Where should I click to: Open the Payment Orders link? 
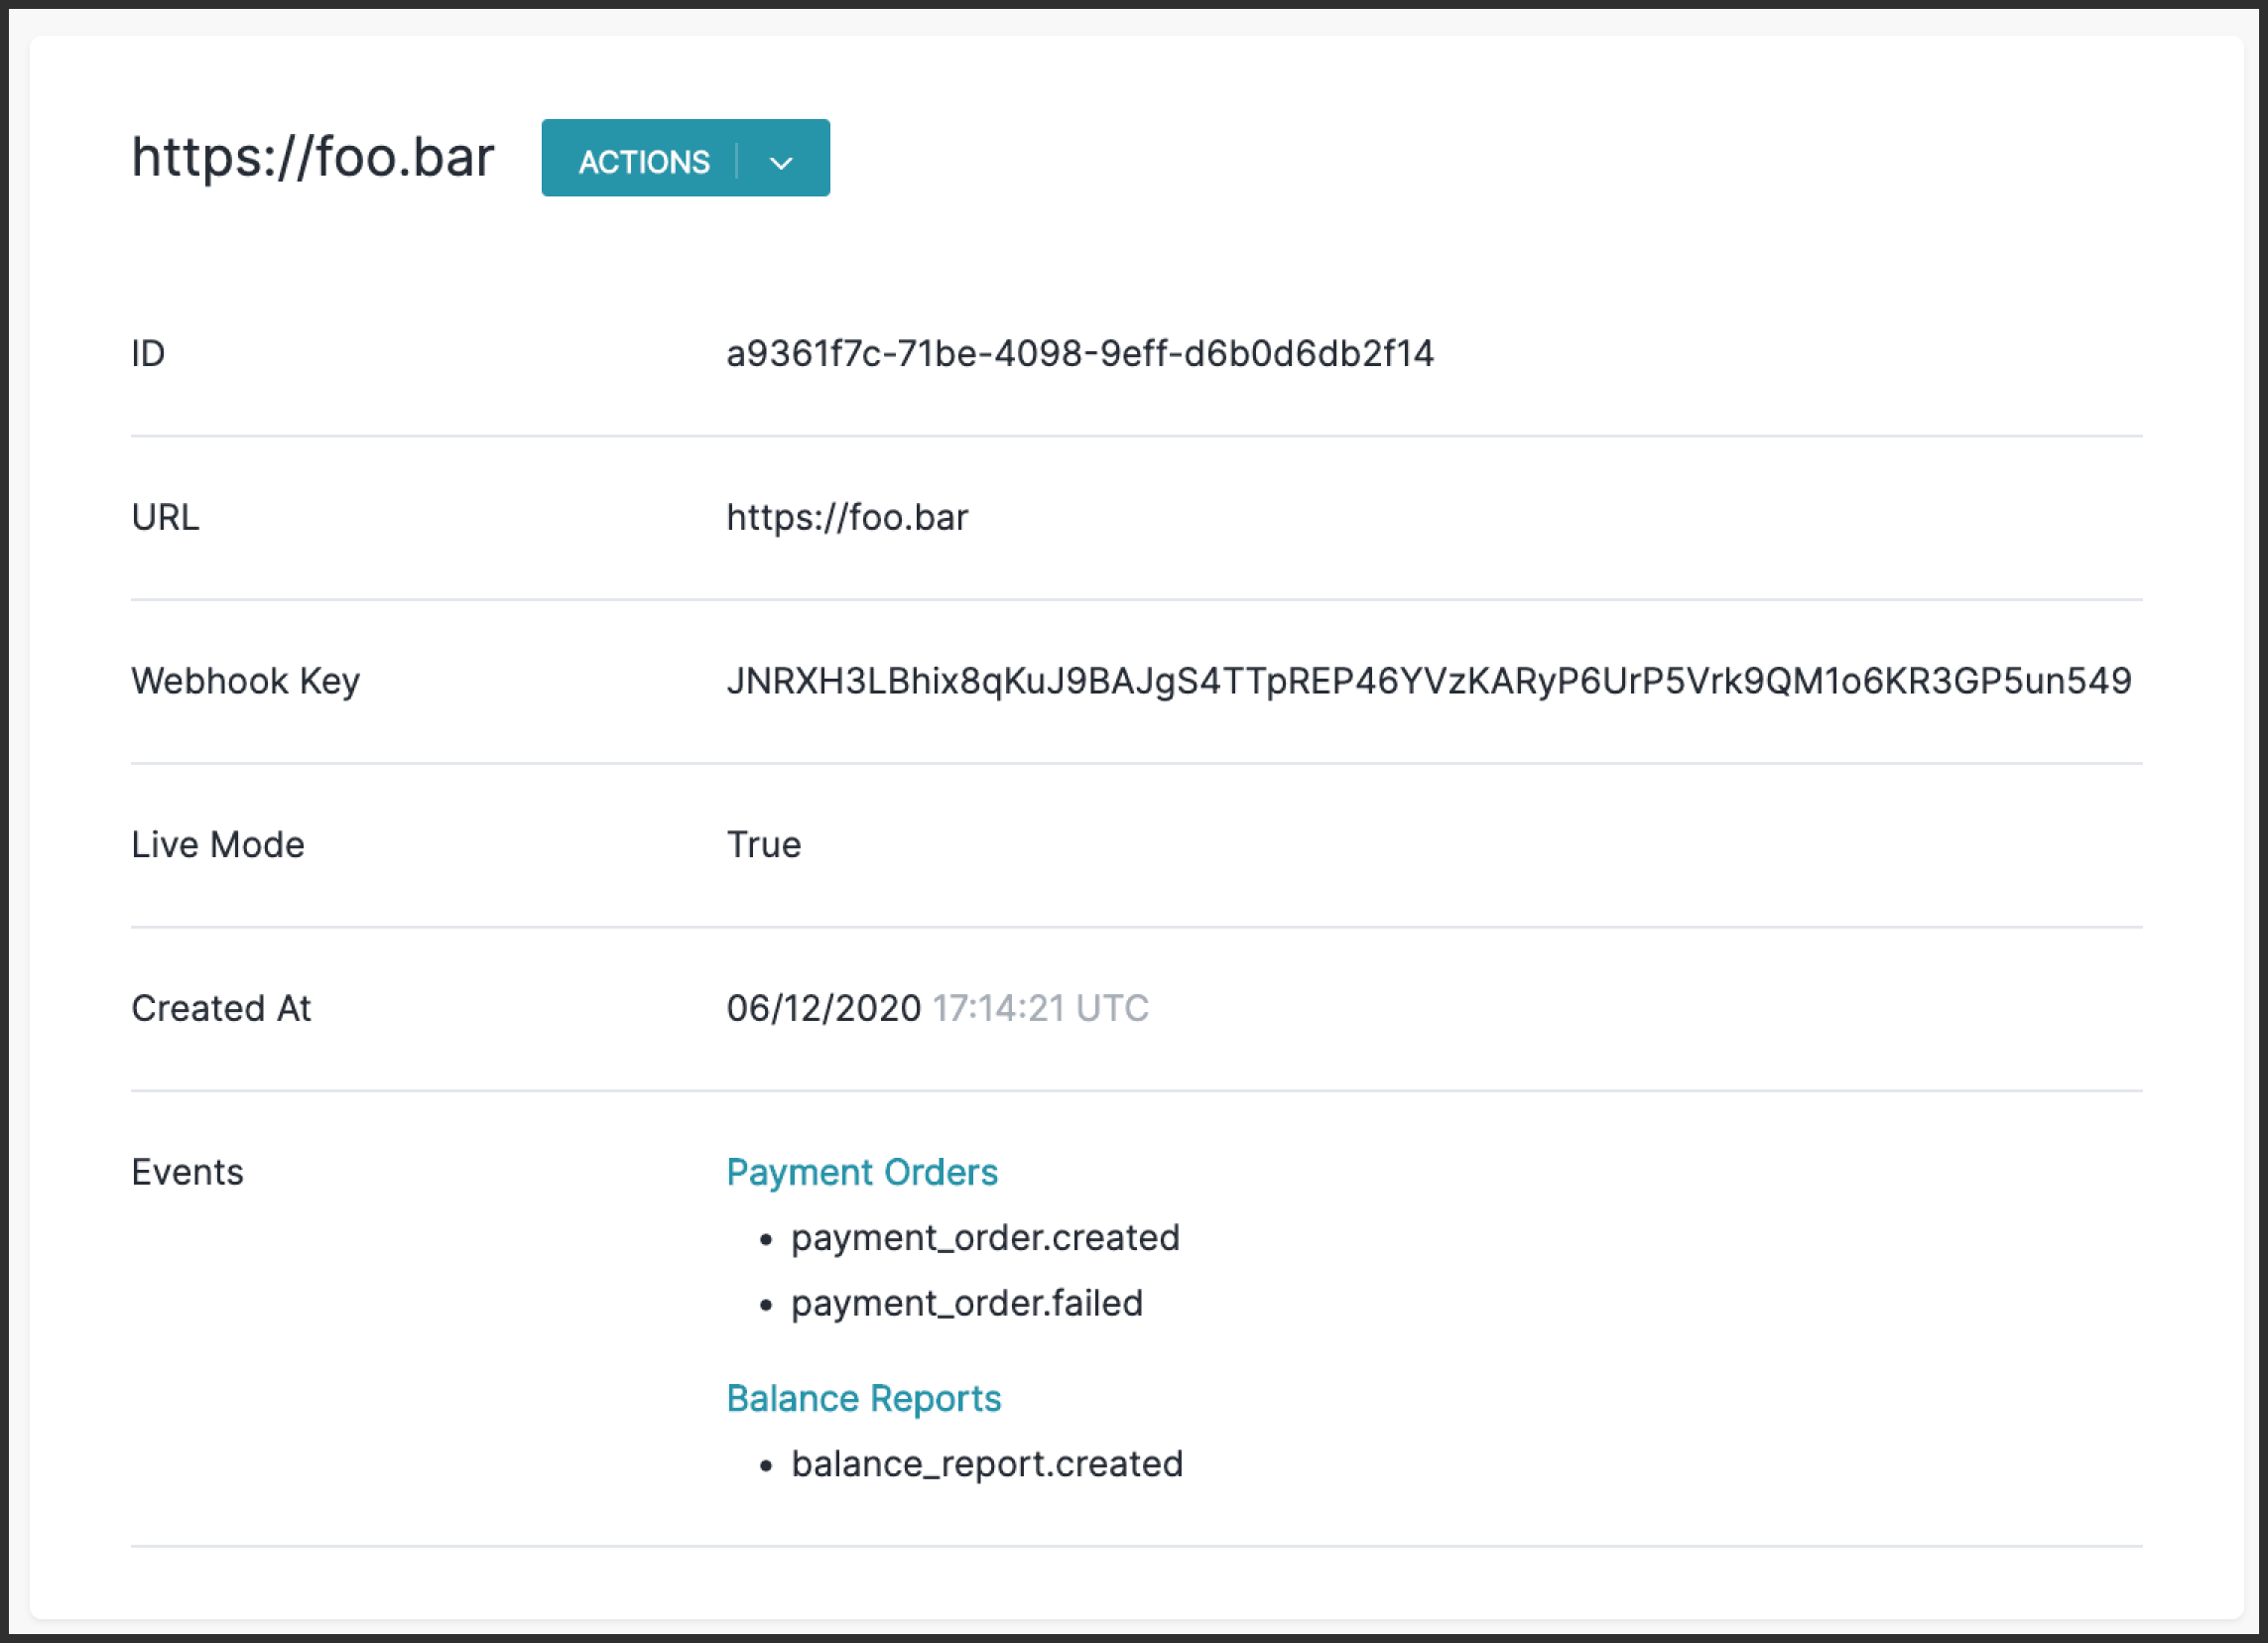pyautogui.click(x=861, y=1171)
